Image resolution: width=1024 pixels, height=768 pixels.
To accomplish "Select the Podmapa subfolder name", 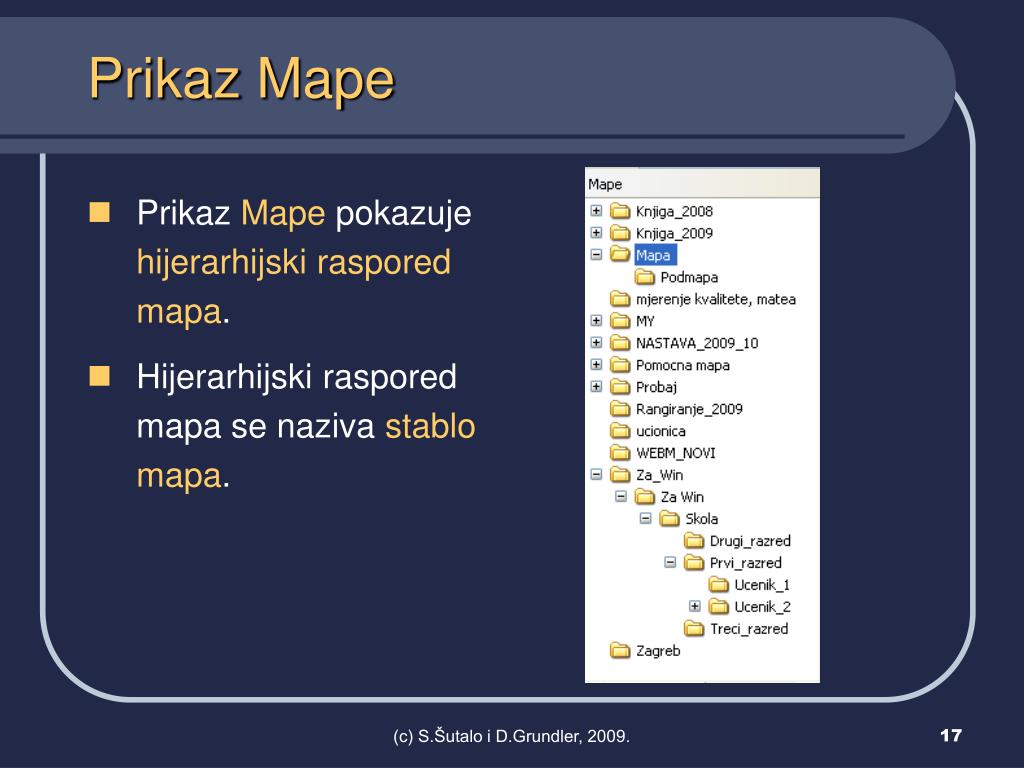I will coord(689,277).
